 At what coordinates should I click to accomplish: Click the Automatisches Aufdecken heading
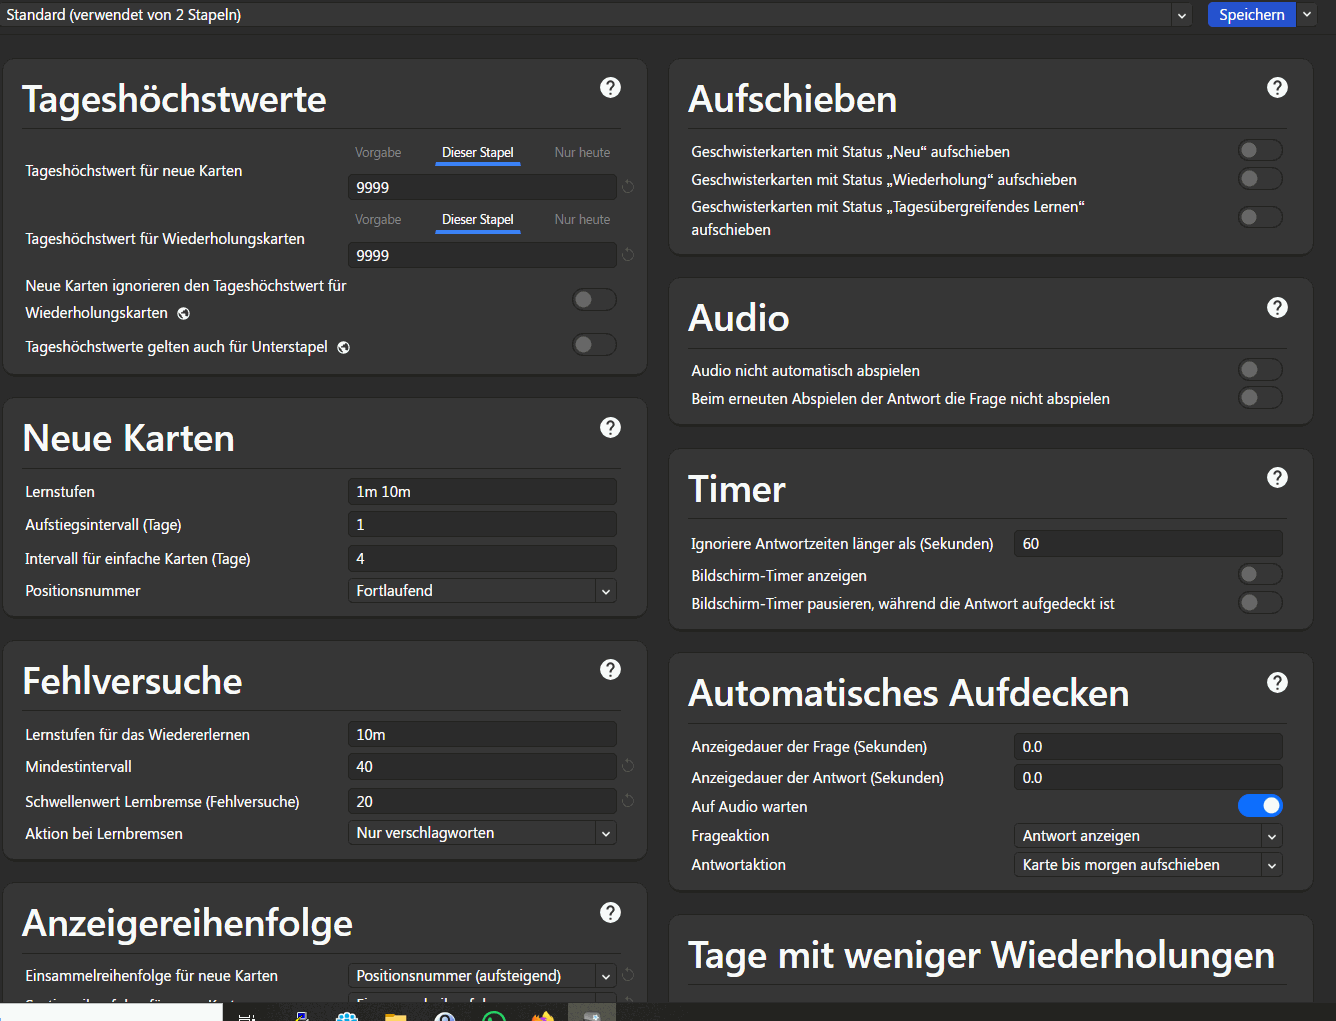pyautogui.click(x=909, y=693)
